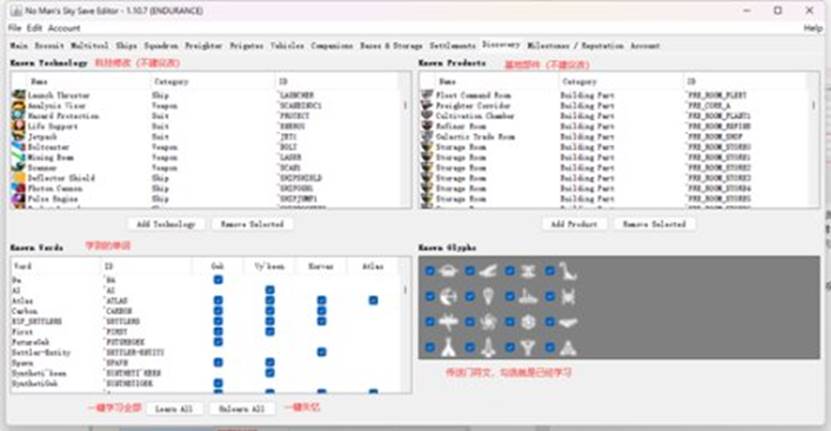Select the Analysis Visor technology icon

point(19,105)
